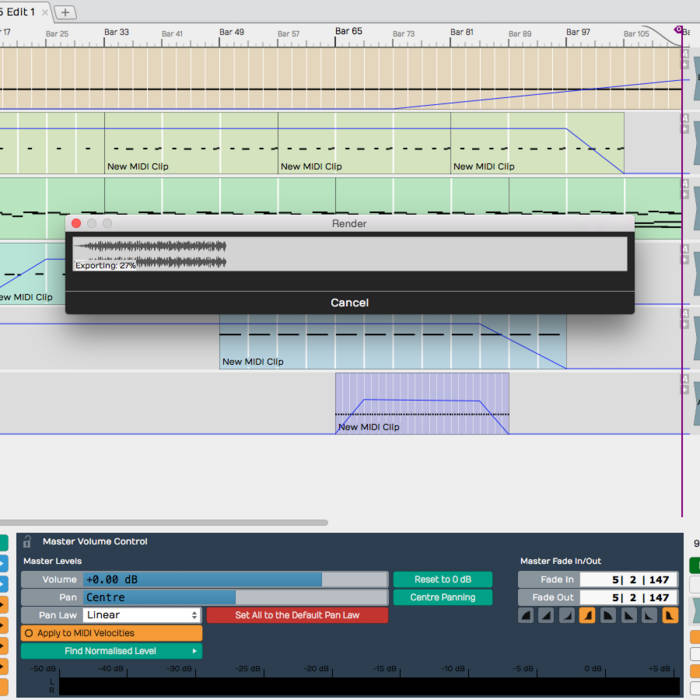
Task: Pick the fifth fade curve shape icon
Action: (608, 616)
